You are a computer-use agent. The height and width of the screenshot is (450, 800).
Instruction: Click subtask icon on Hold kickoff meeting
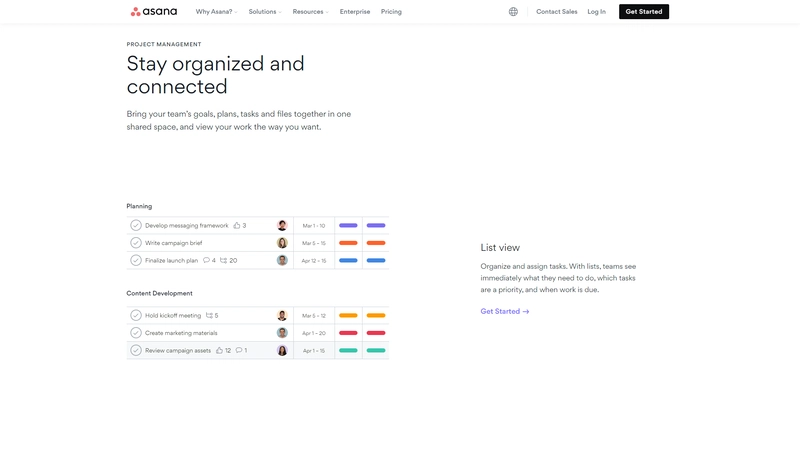click(x=209, y=315)
